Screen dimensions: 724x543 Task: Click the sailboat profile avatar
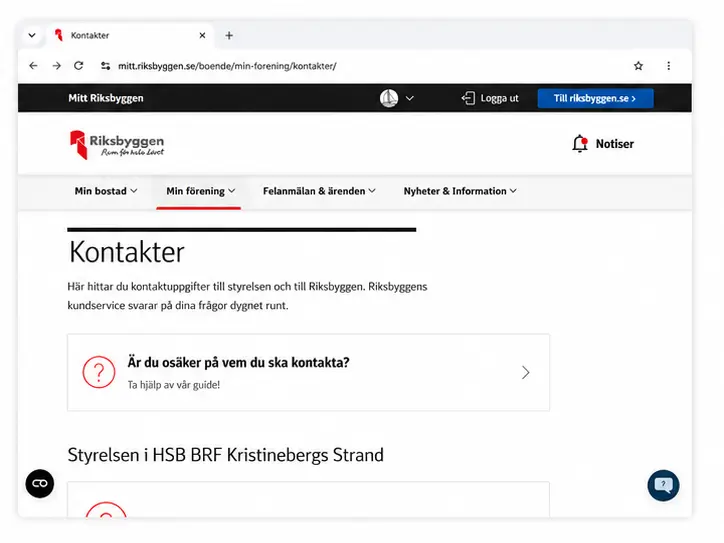[x=389, y=98]
